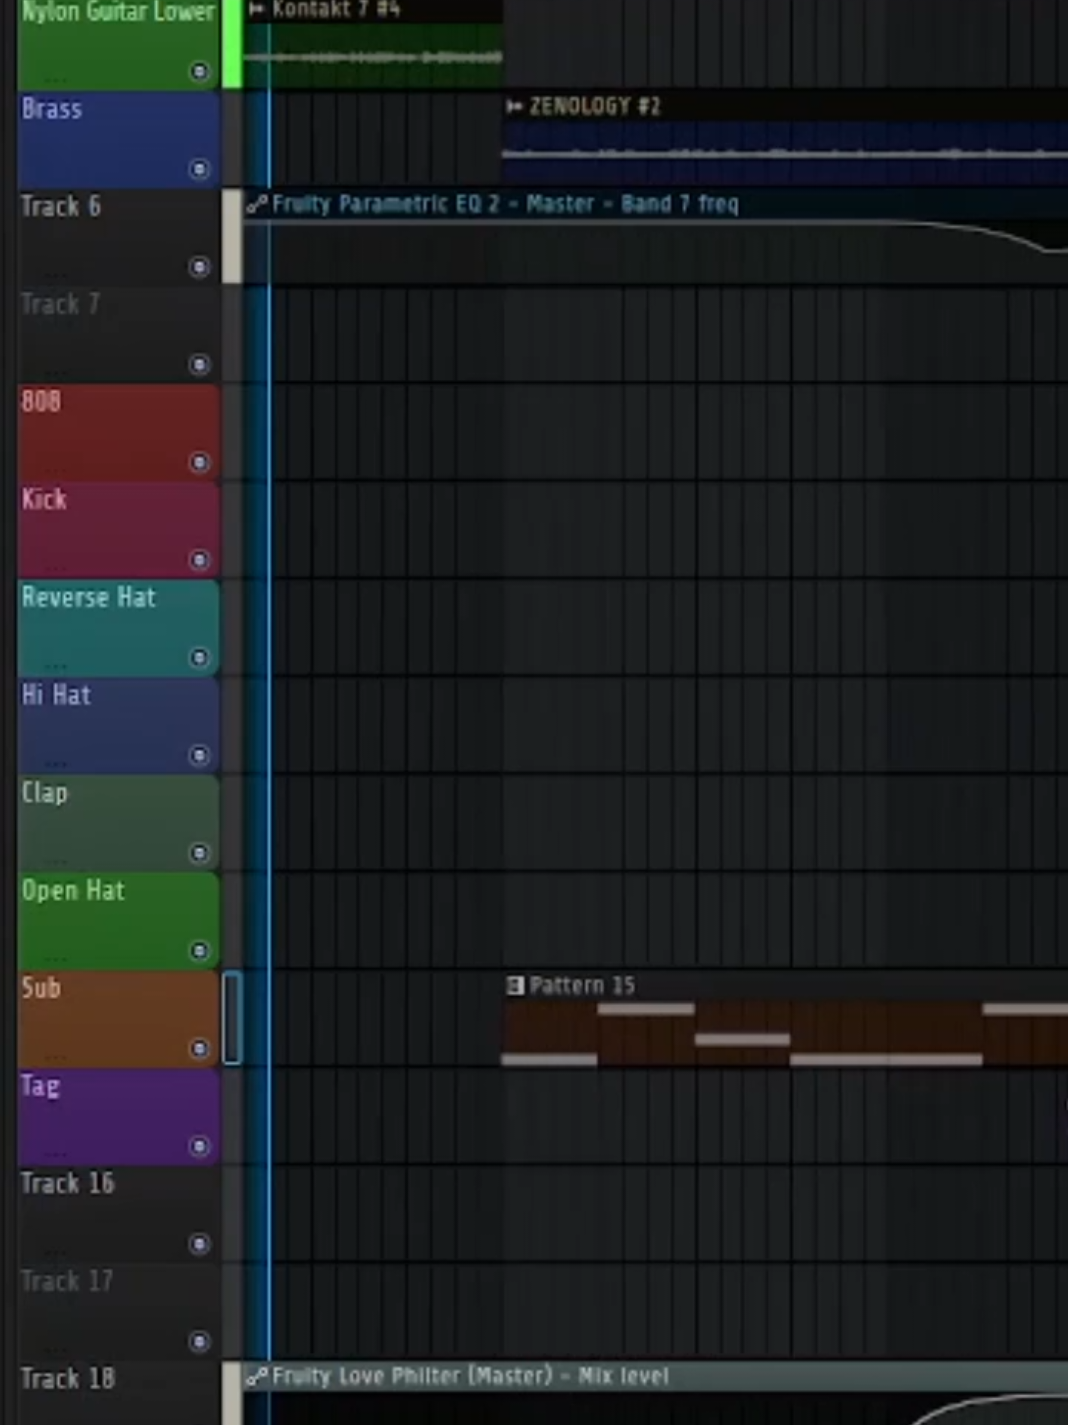Click the Track 18 header label
This screenshot has height=1425, width=1068.
point(68,1379)
